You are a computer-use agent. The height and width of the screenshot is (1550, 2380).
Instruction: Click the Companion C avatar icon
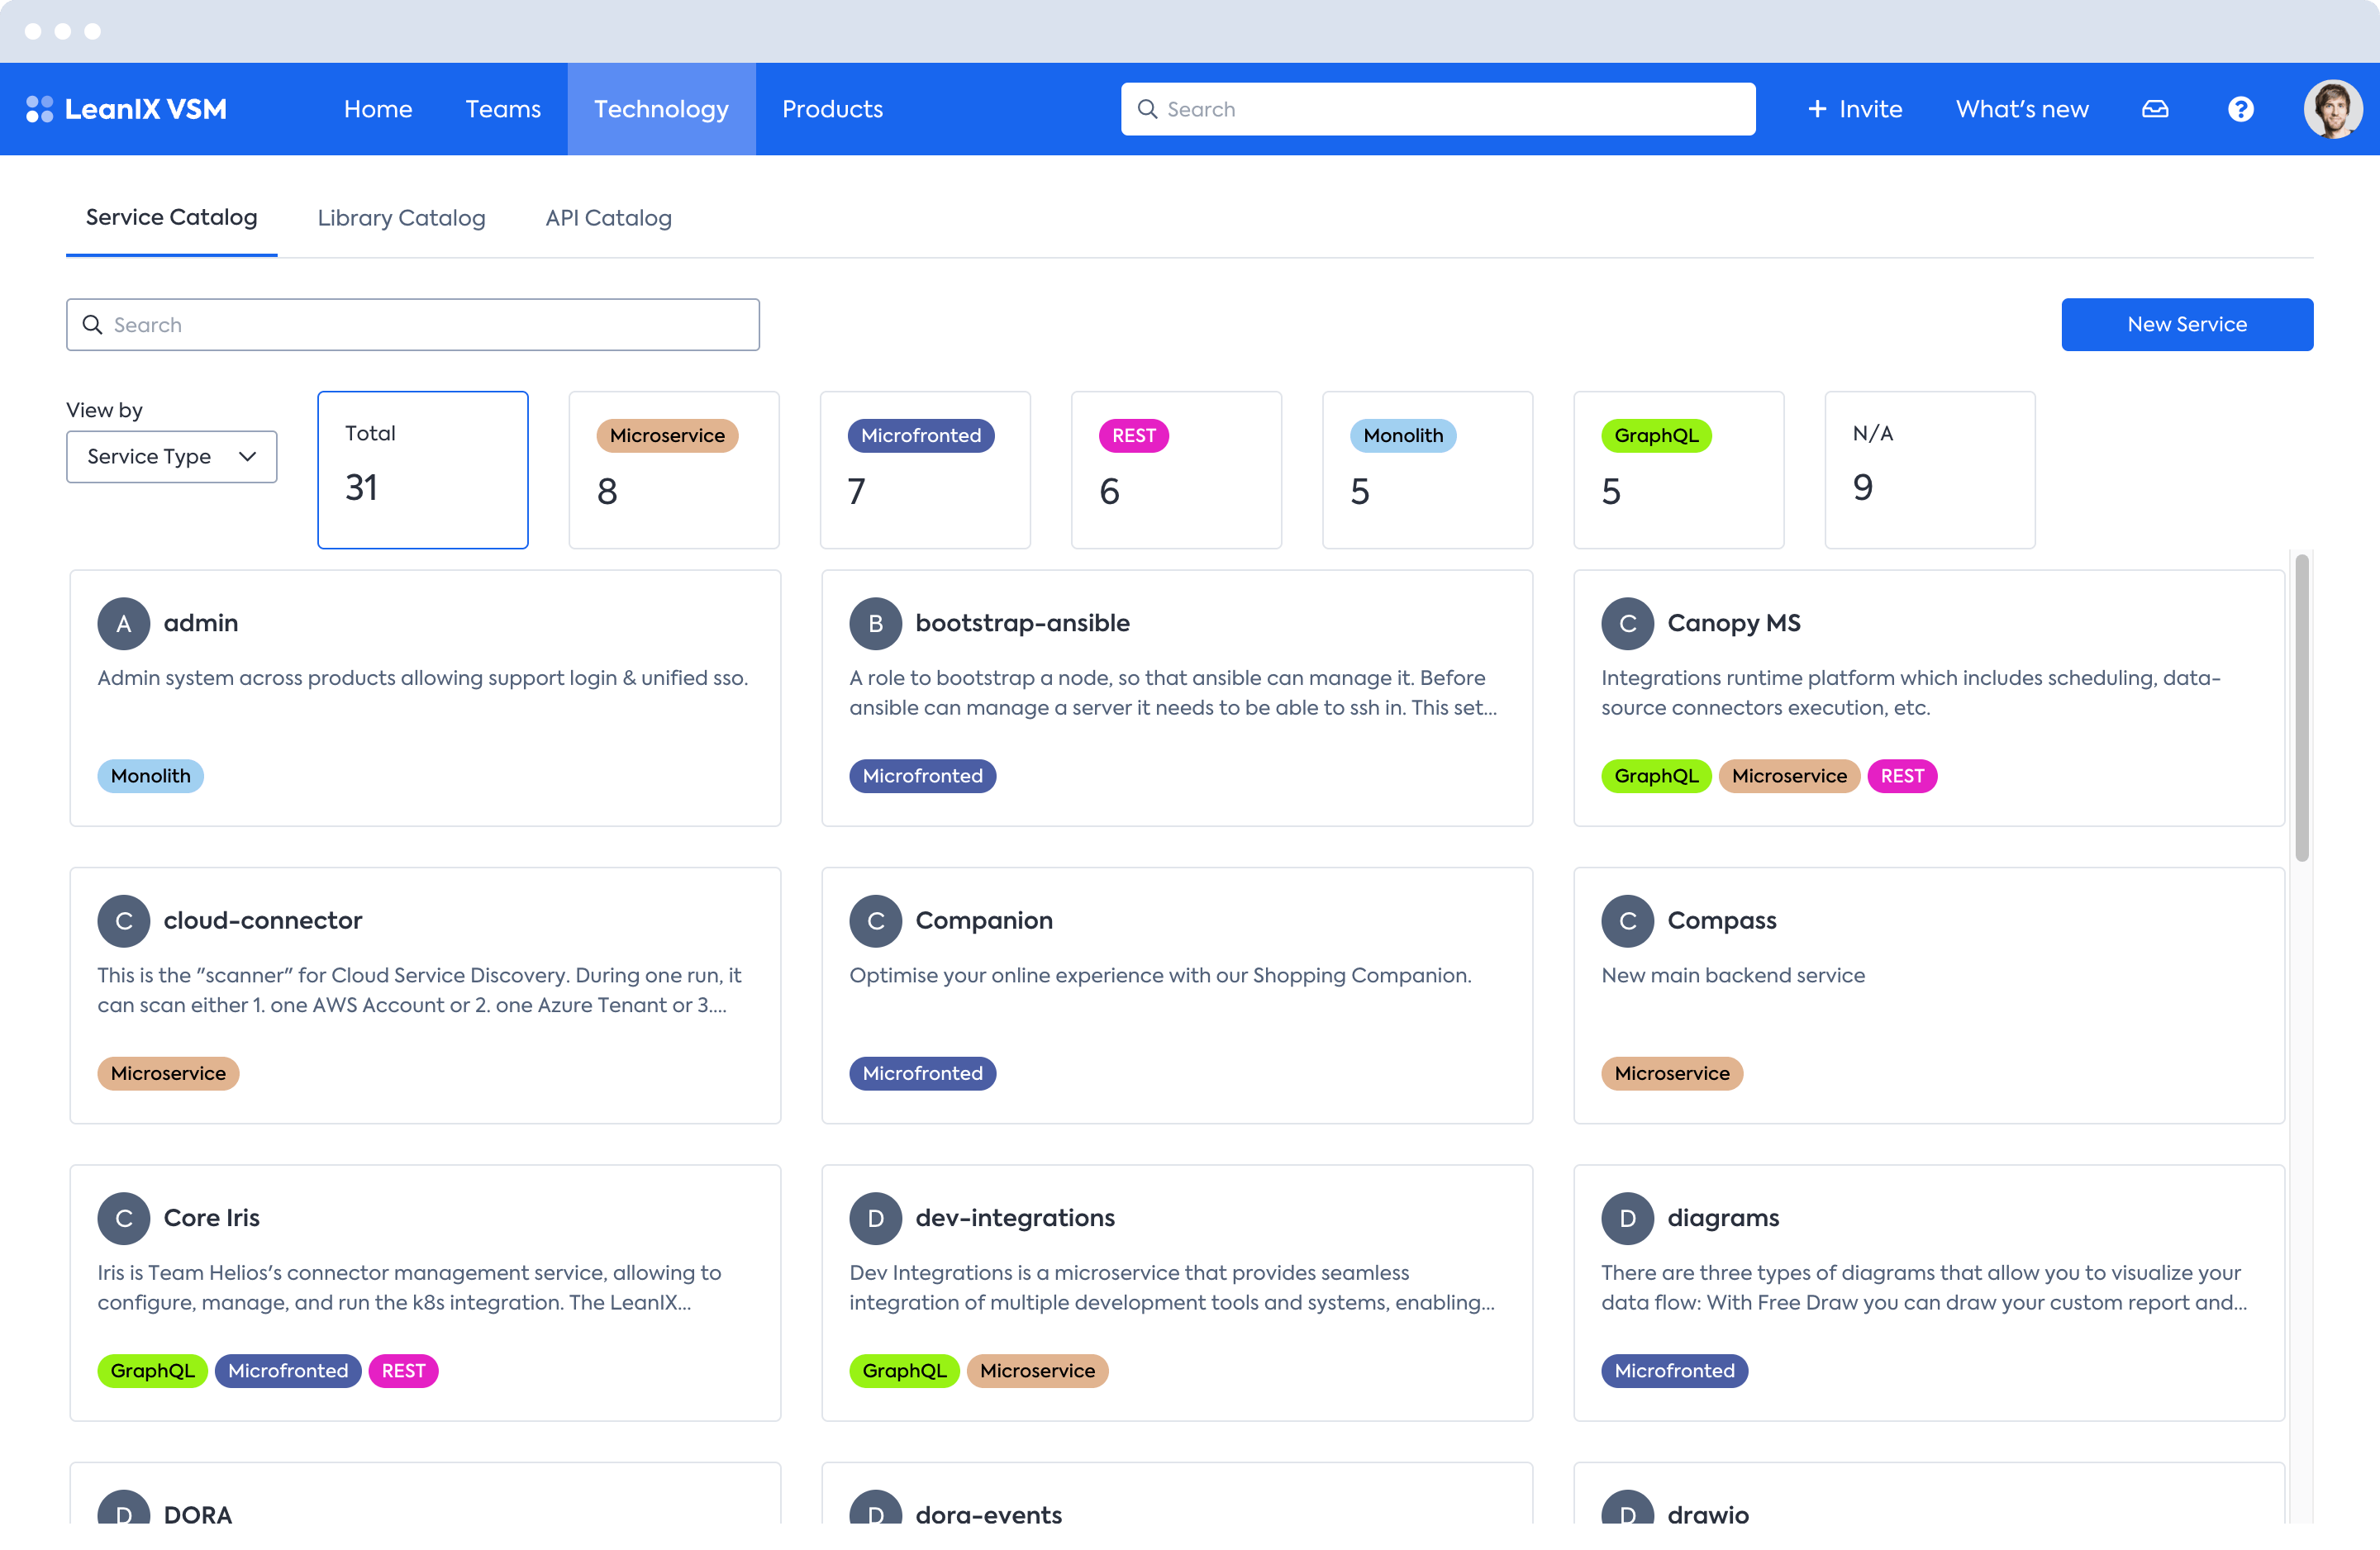pyautogui.click(x=876, y=921)
